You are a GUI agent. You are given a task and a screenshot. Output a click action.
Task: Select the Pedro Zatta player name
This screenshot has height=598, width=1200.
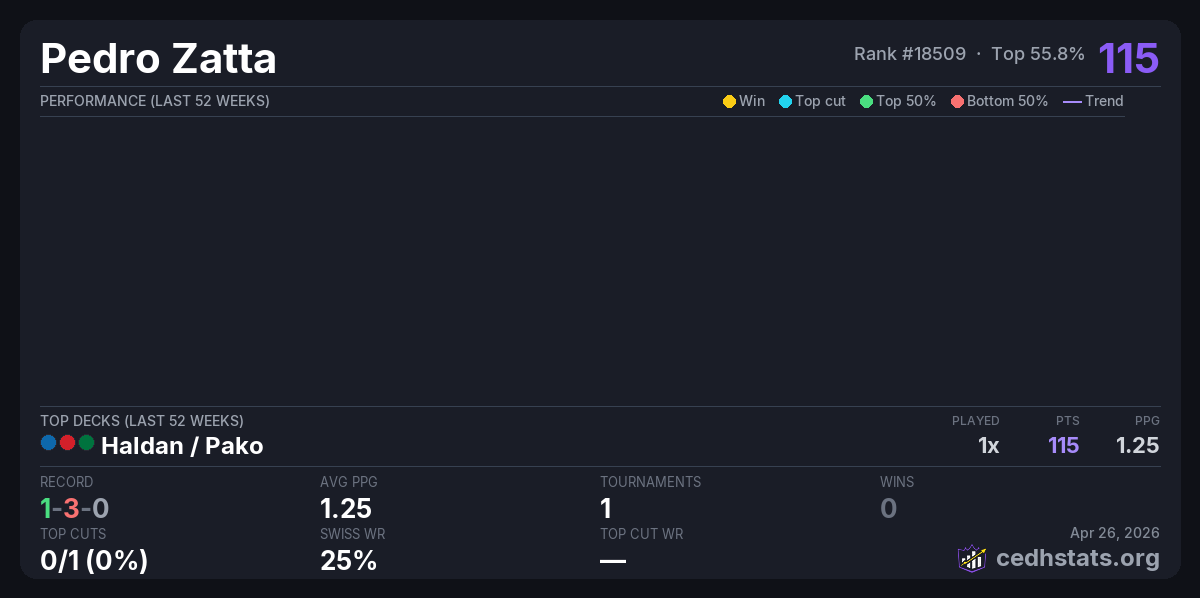(158, 59)
